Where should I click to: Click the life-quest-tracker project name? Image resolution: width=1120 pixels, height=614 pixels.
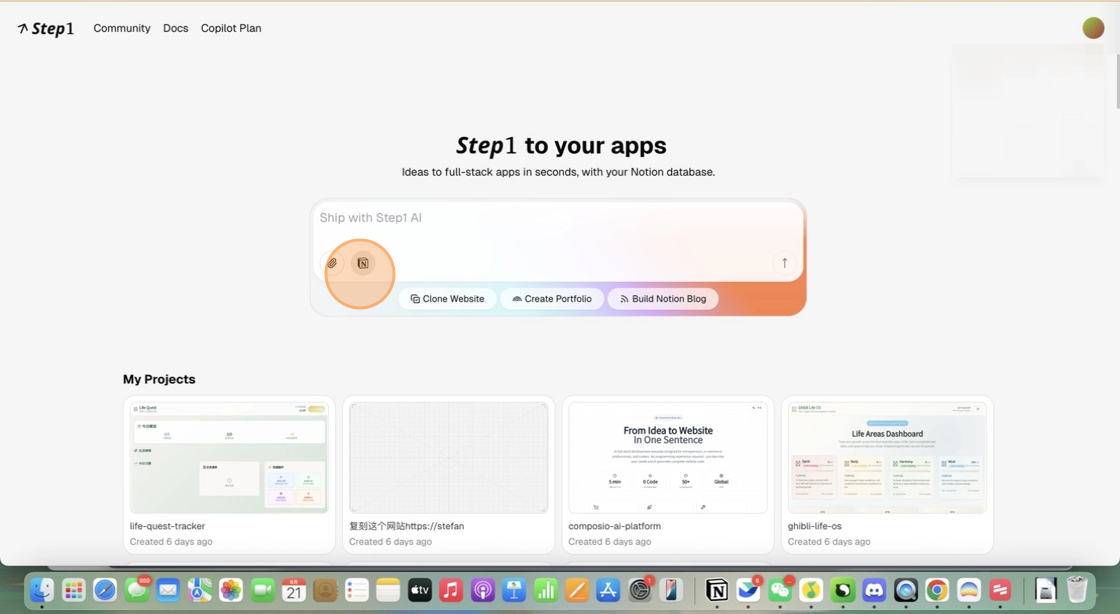(x=167, y=526)
